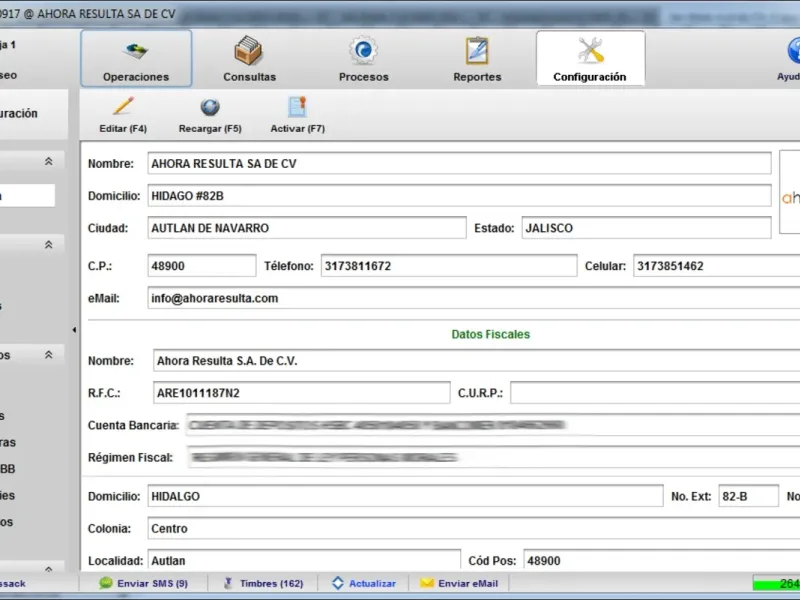Click the Timbres (162) status item

click(263, 583)
